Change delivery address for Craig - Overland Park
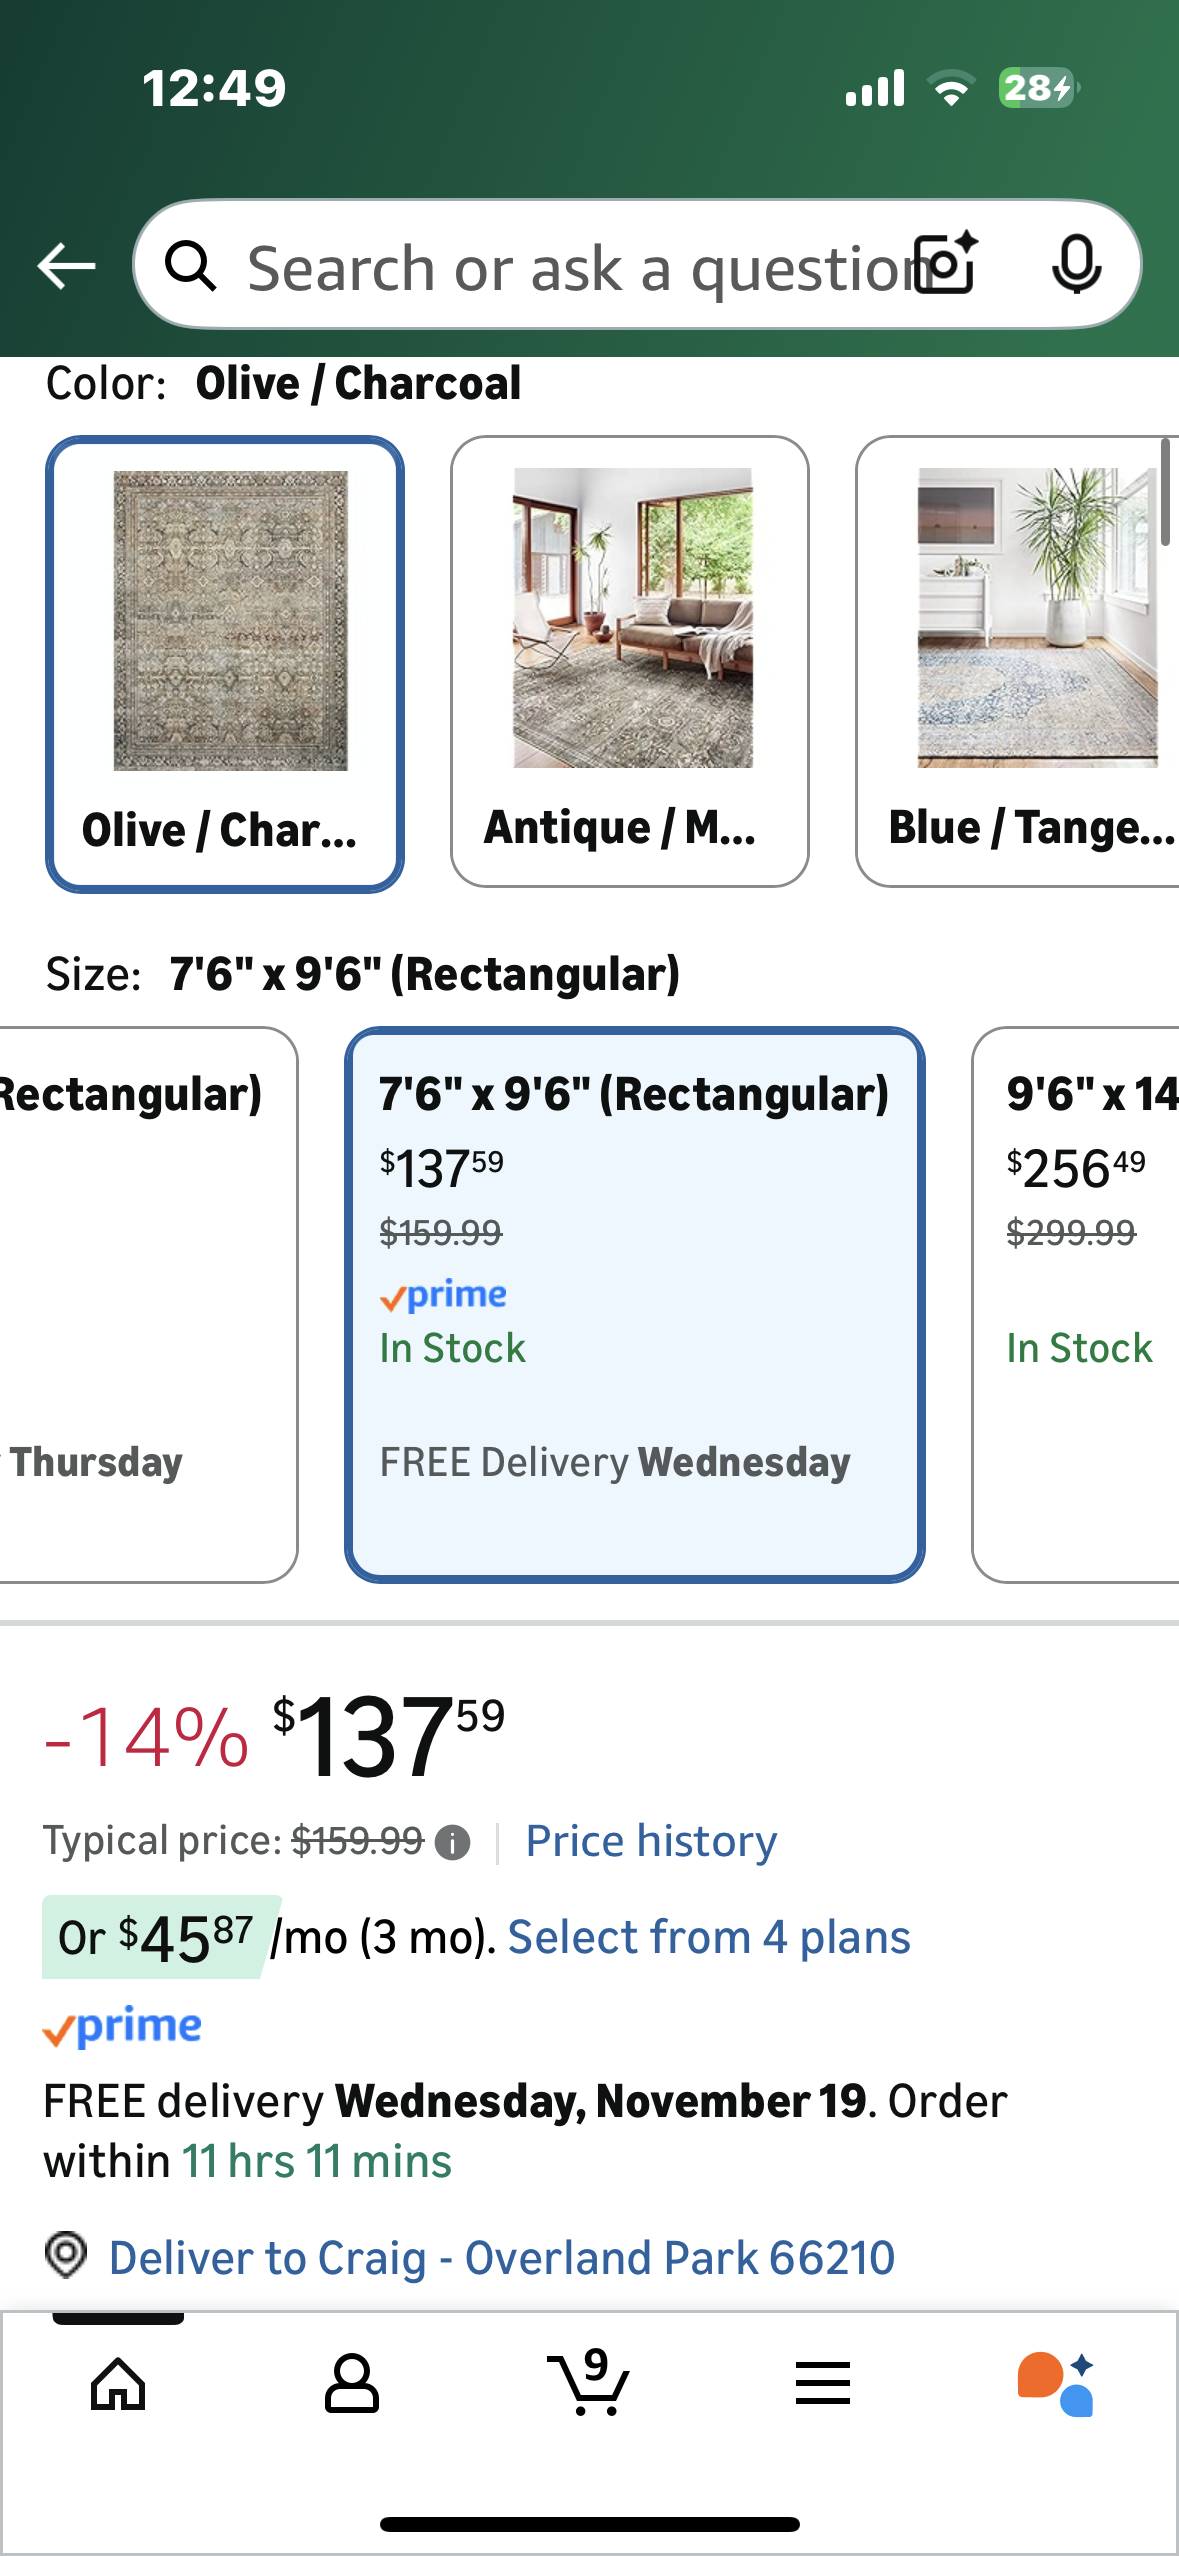The height and width of the screenshot is (2556, 1179). [501, 2257]
